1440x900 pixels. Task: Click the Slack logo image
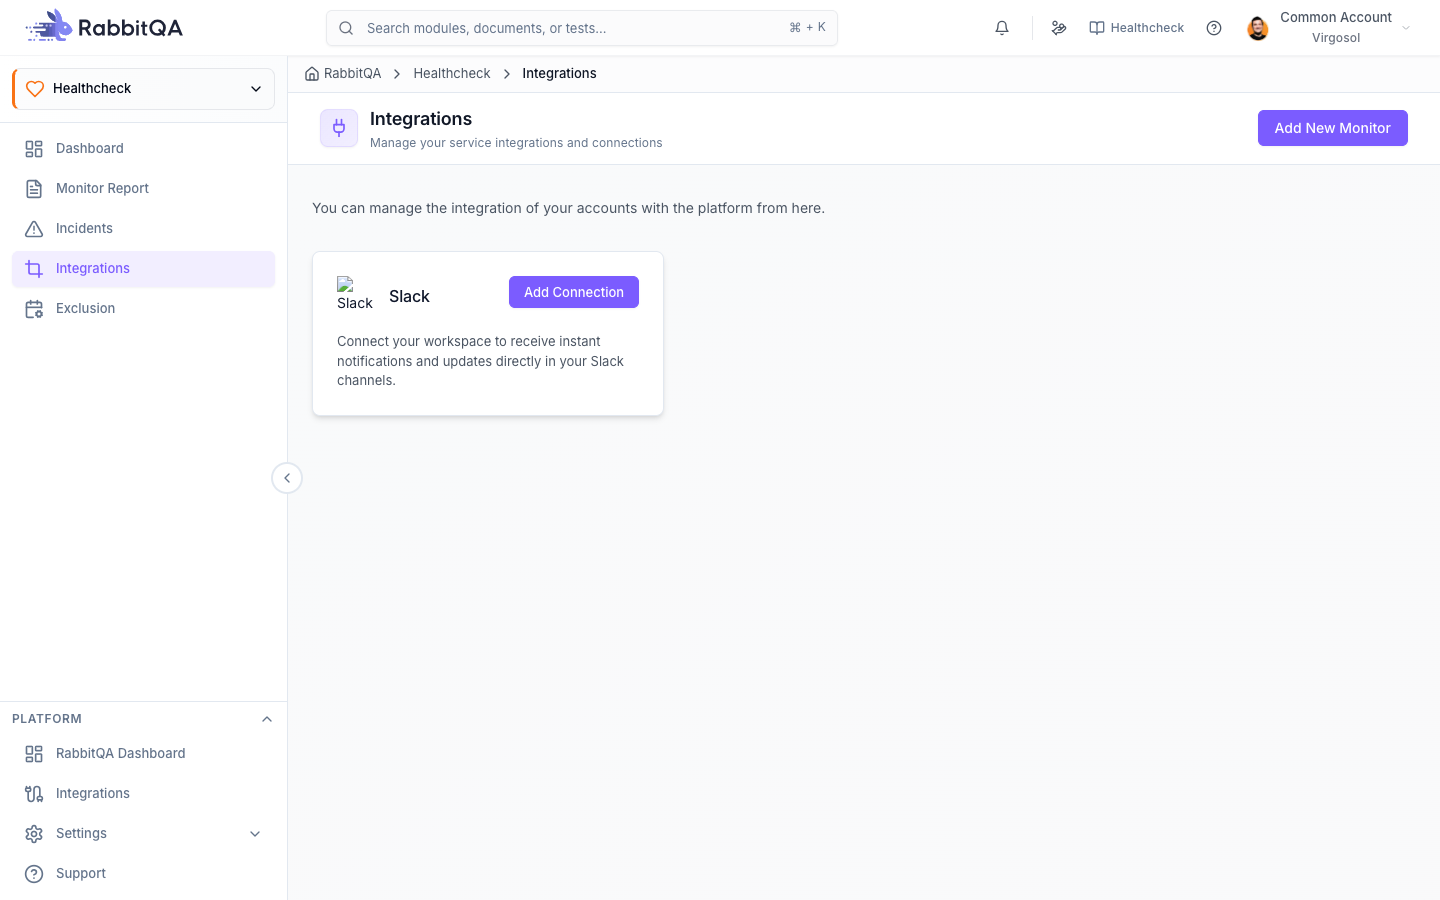355,294
